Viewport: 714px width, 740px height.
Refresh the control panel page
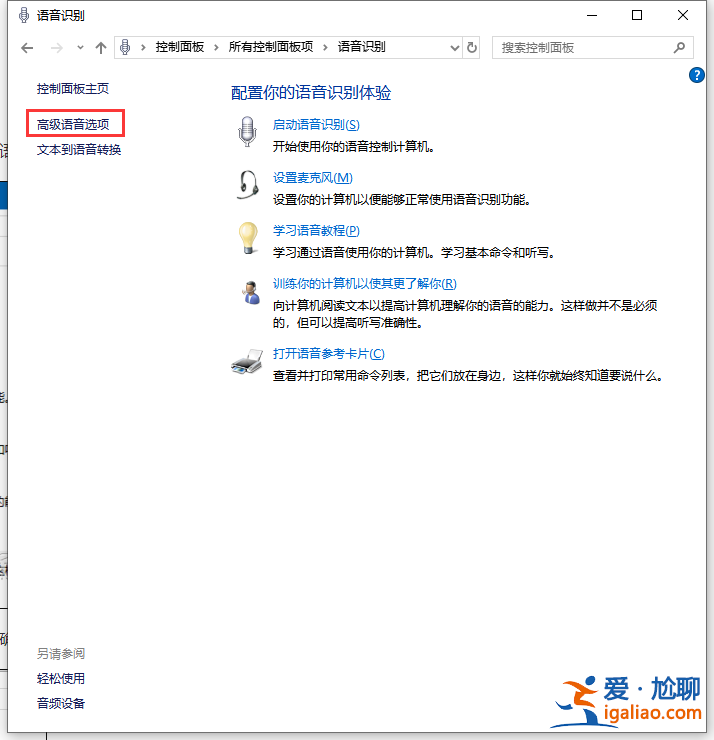(471, 48)
